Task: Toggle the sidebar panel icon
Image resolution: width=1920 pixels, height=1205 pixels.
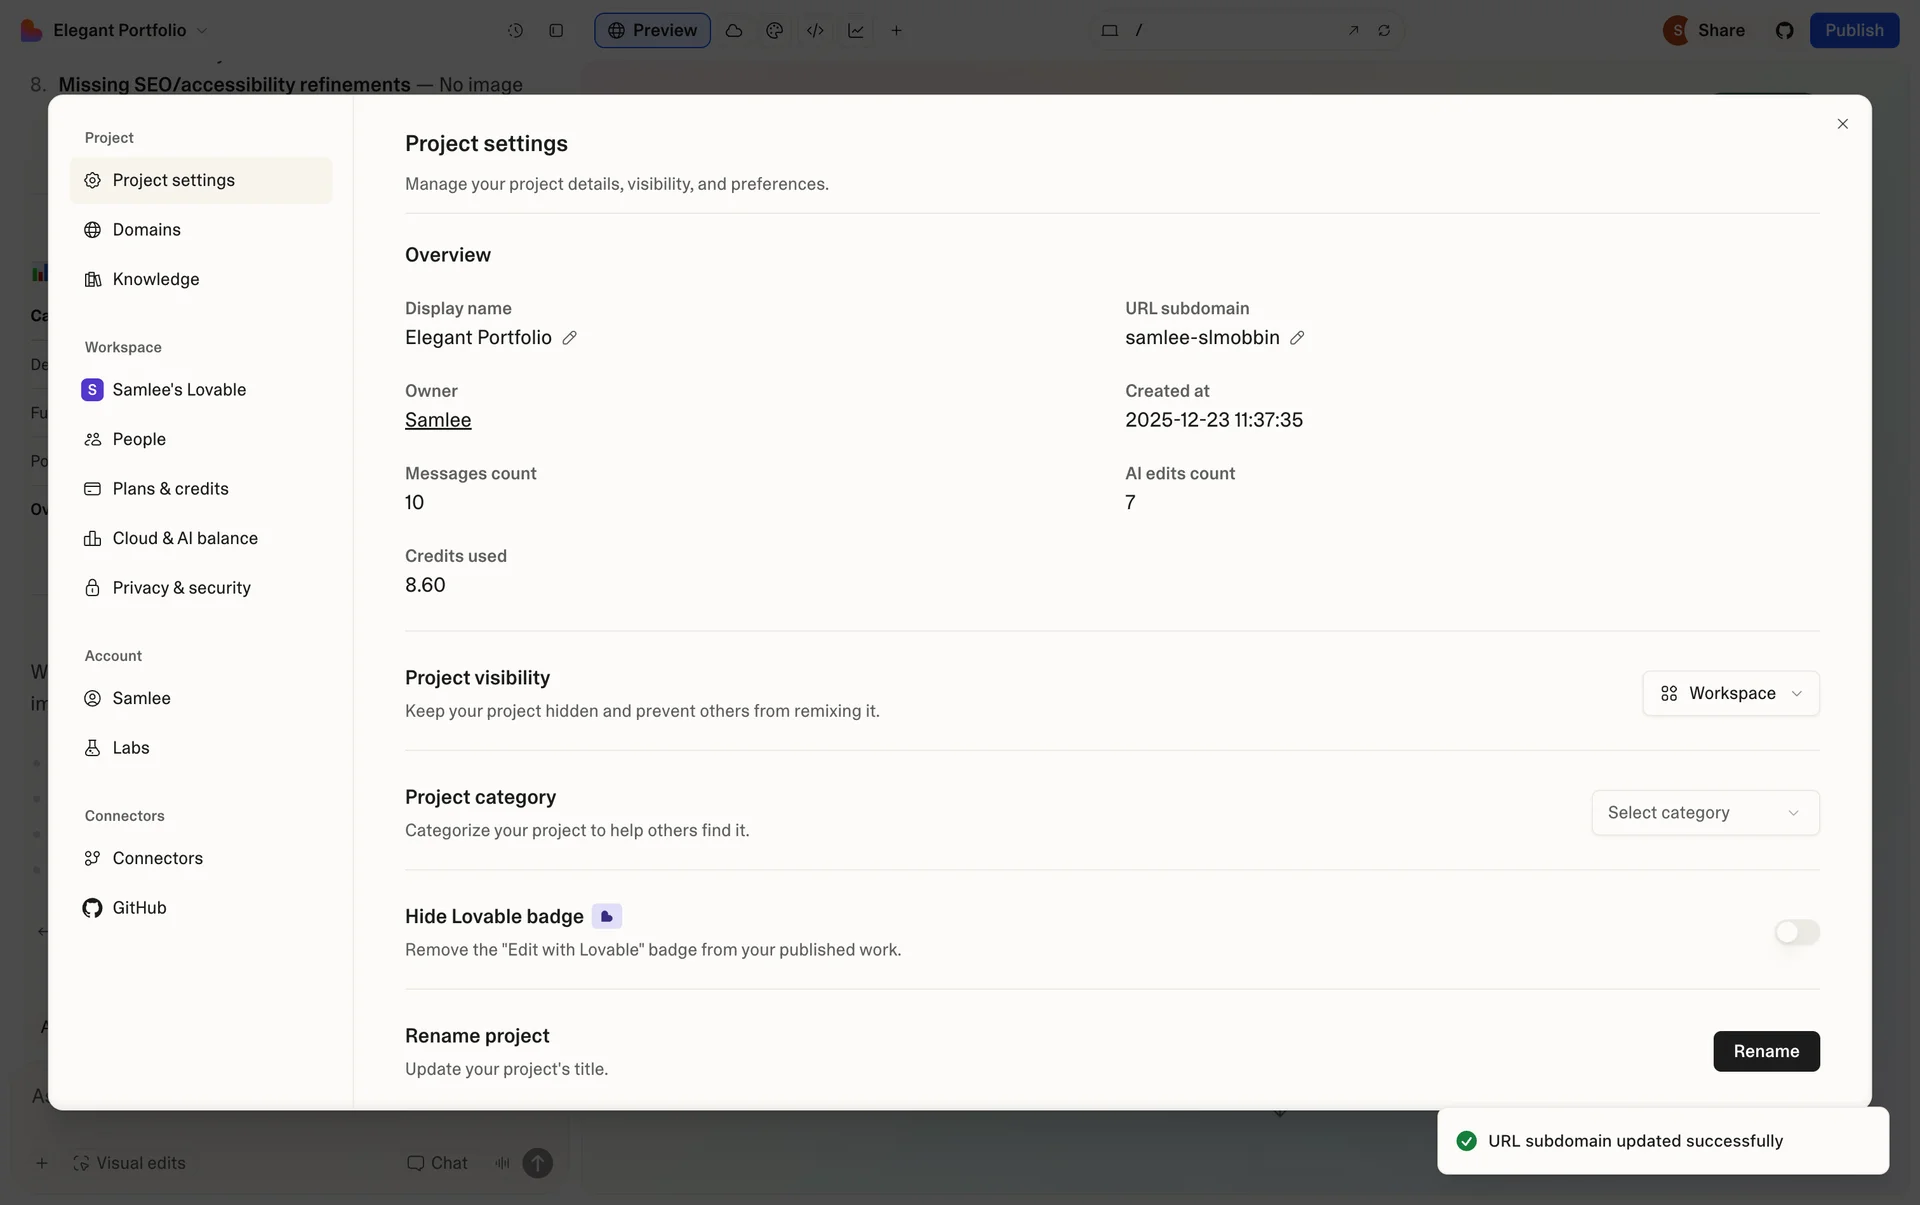Action: (556, 30)
